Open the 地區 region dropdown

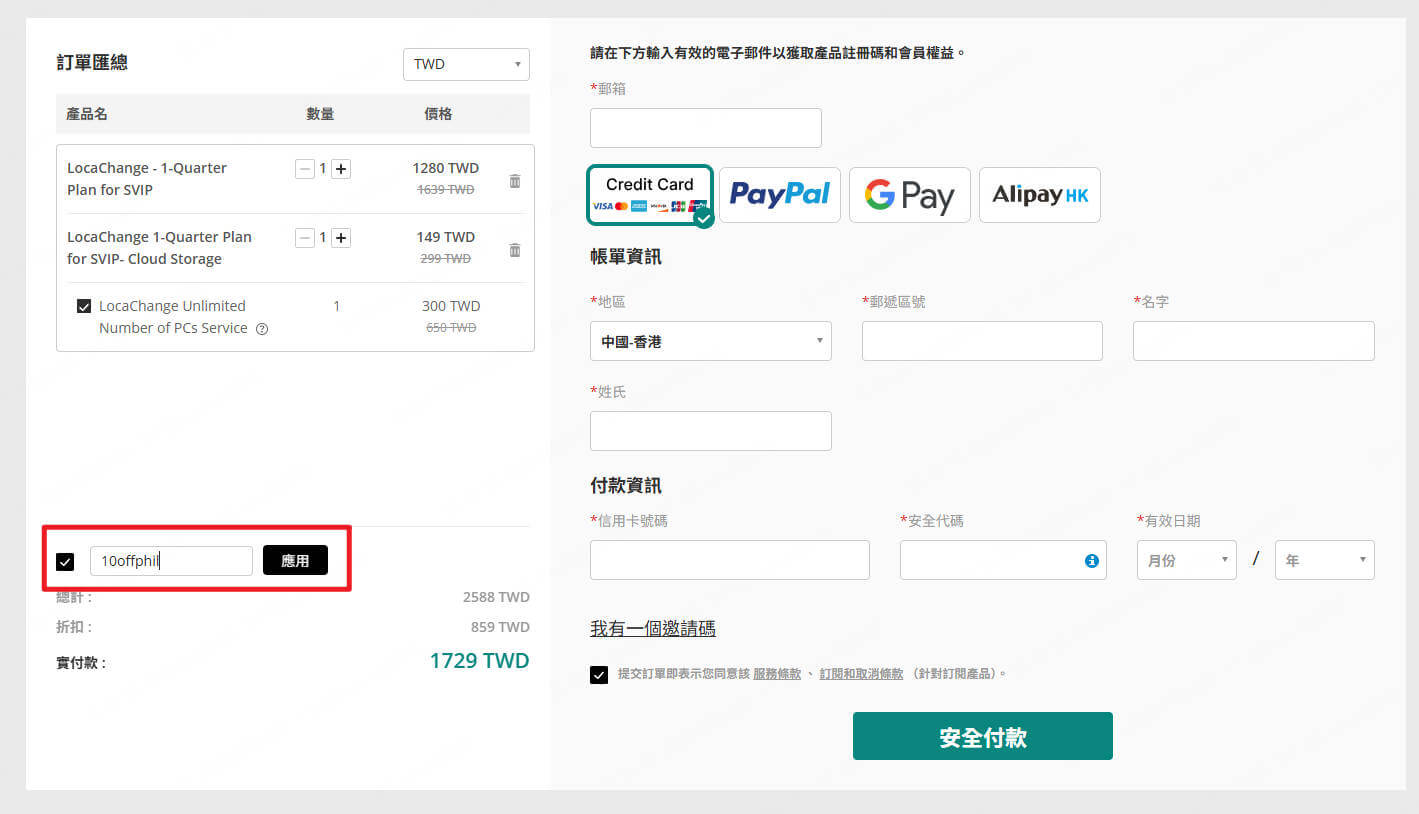(711, 341)
